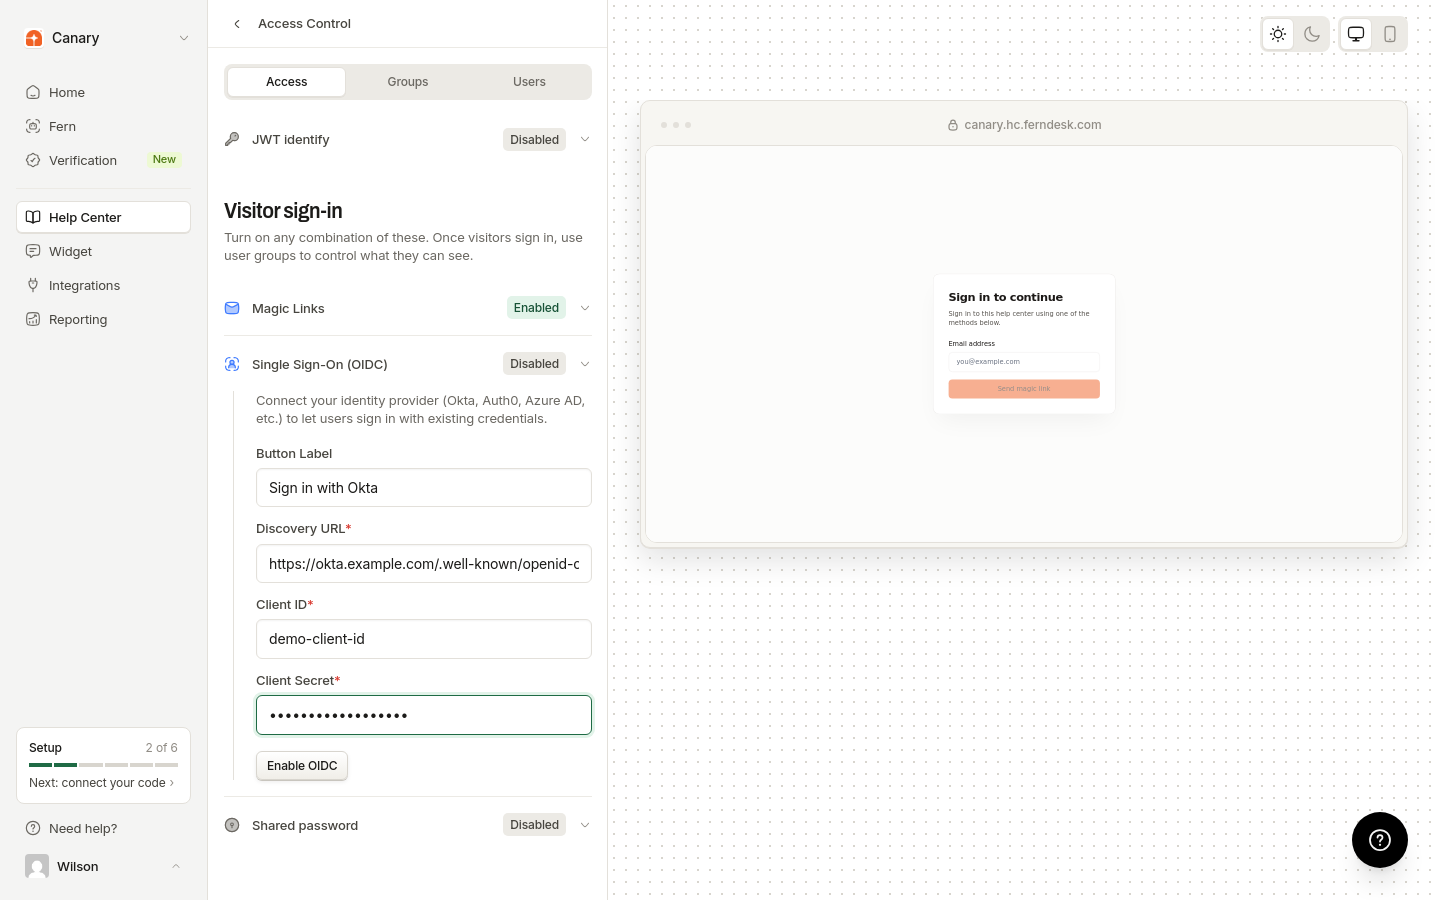
Task: Open Fern in the sidebar
Action: (x=103, y=126)
